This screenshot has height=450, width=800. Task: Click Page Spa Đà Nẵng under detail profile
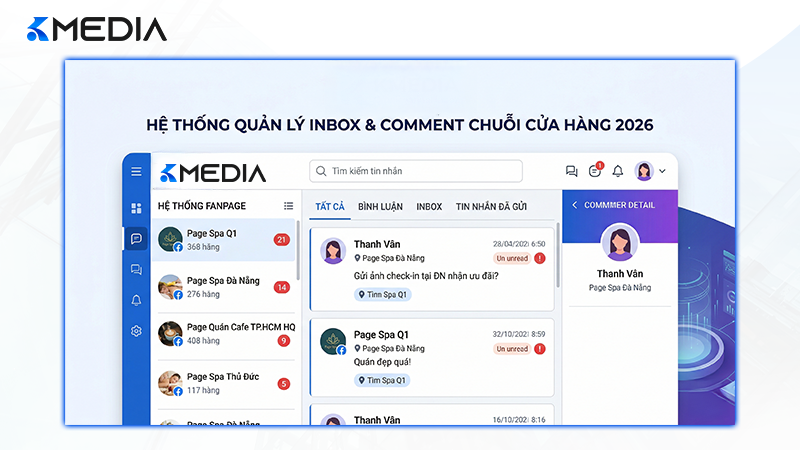[620, 288]
